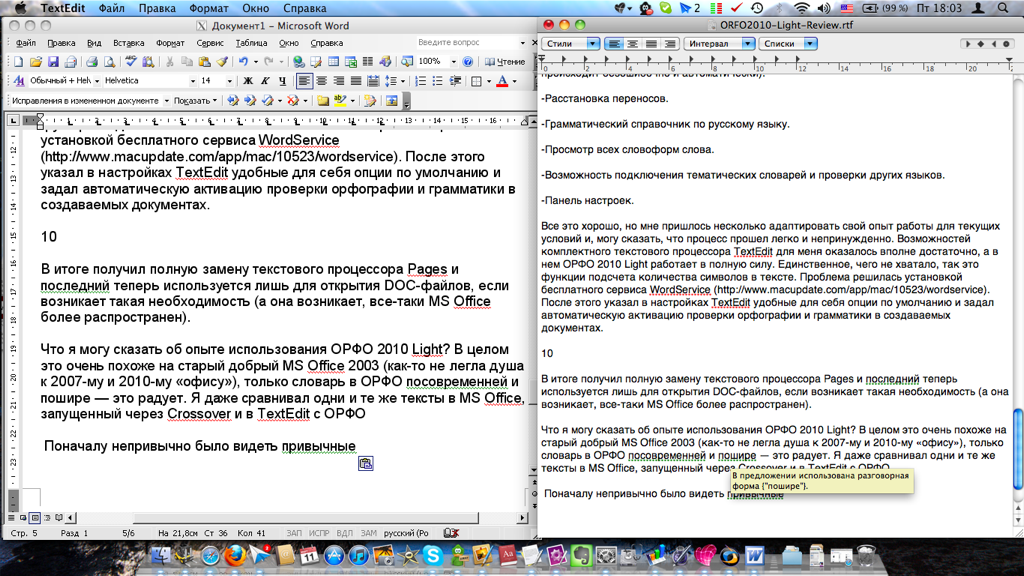The height and width of the screenshot is (576, 1024).
Task: Open the Формат menu in Mac menu bar
Action: coord(208,8)
